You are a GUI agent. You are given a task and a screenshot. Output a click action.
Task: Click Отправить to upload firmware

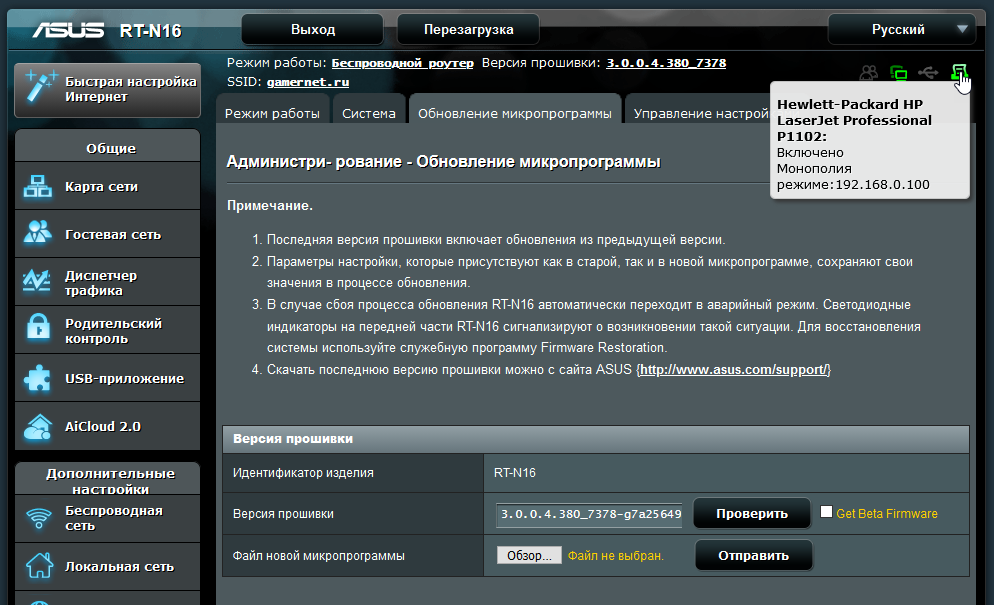754,556
